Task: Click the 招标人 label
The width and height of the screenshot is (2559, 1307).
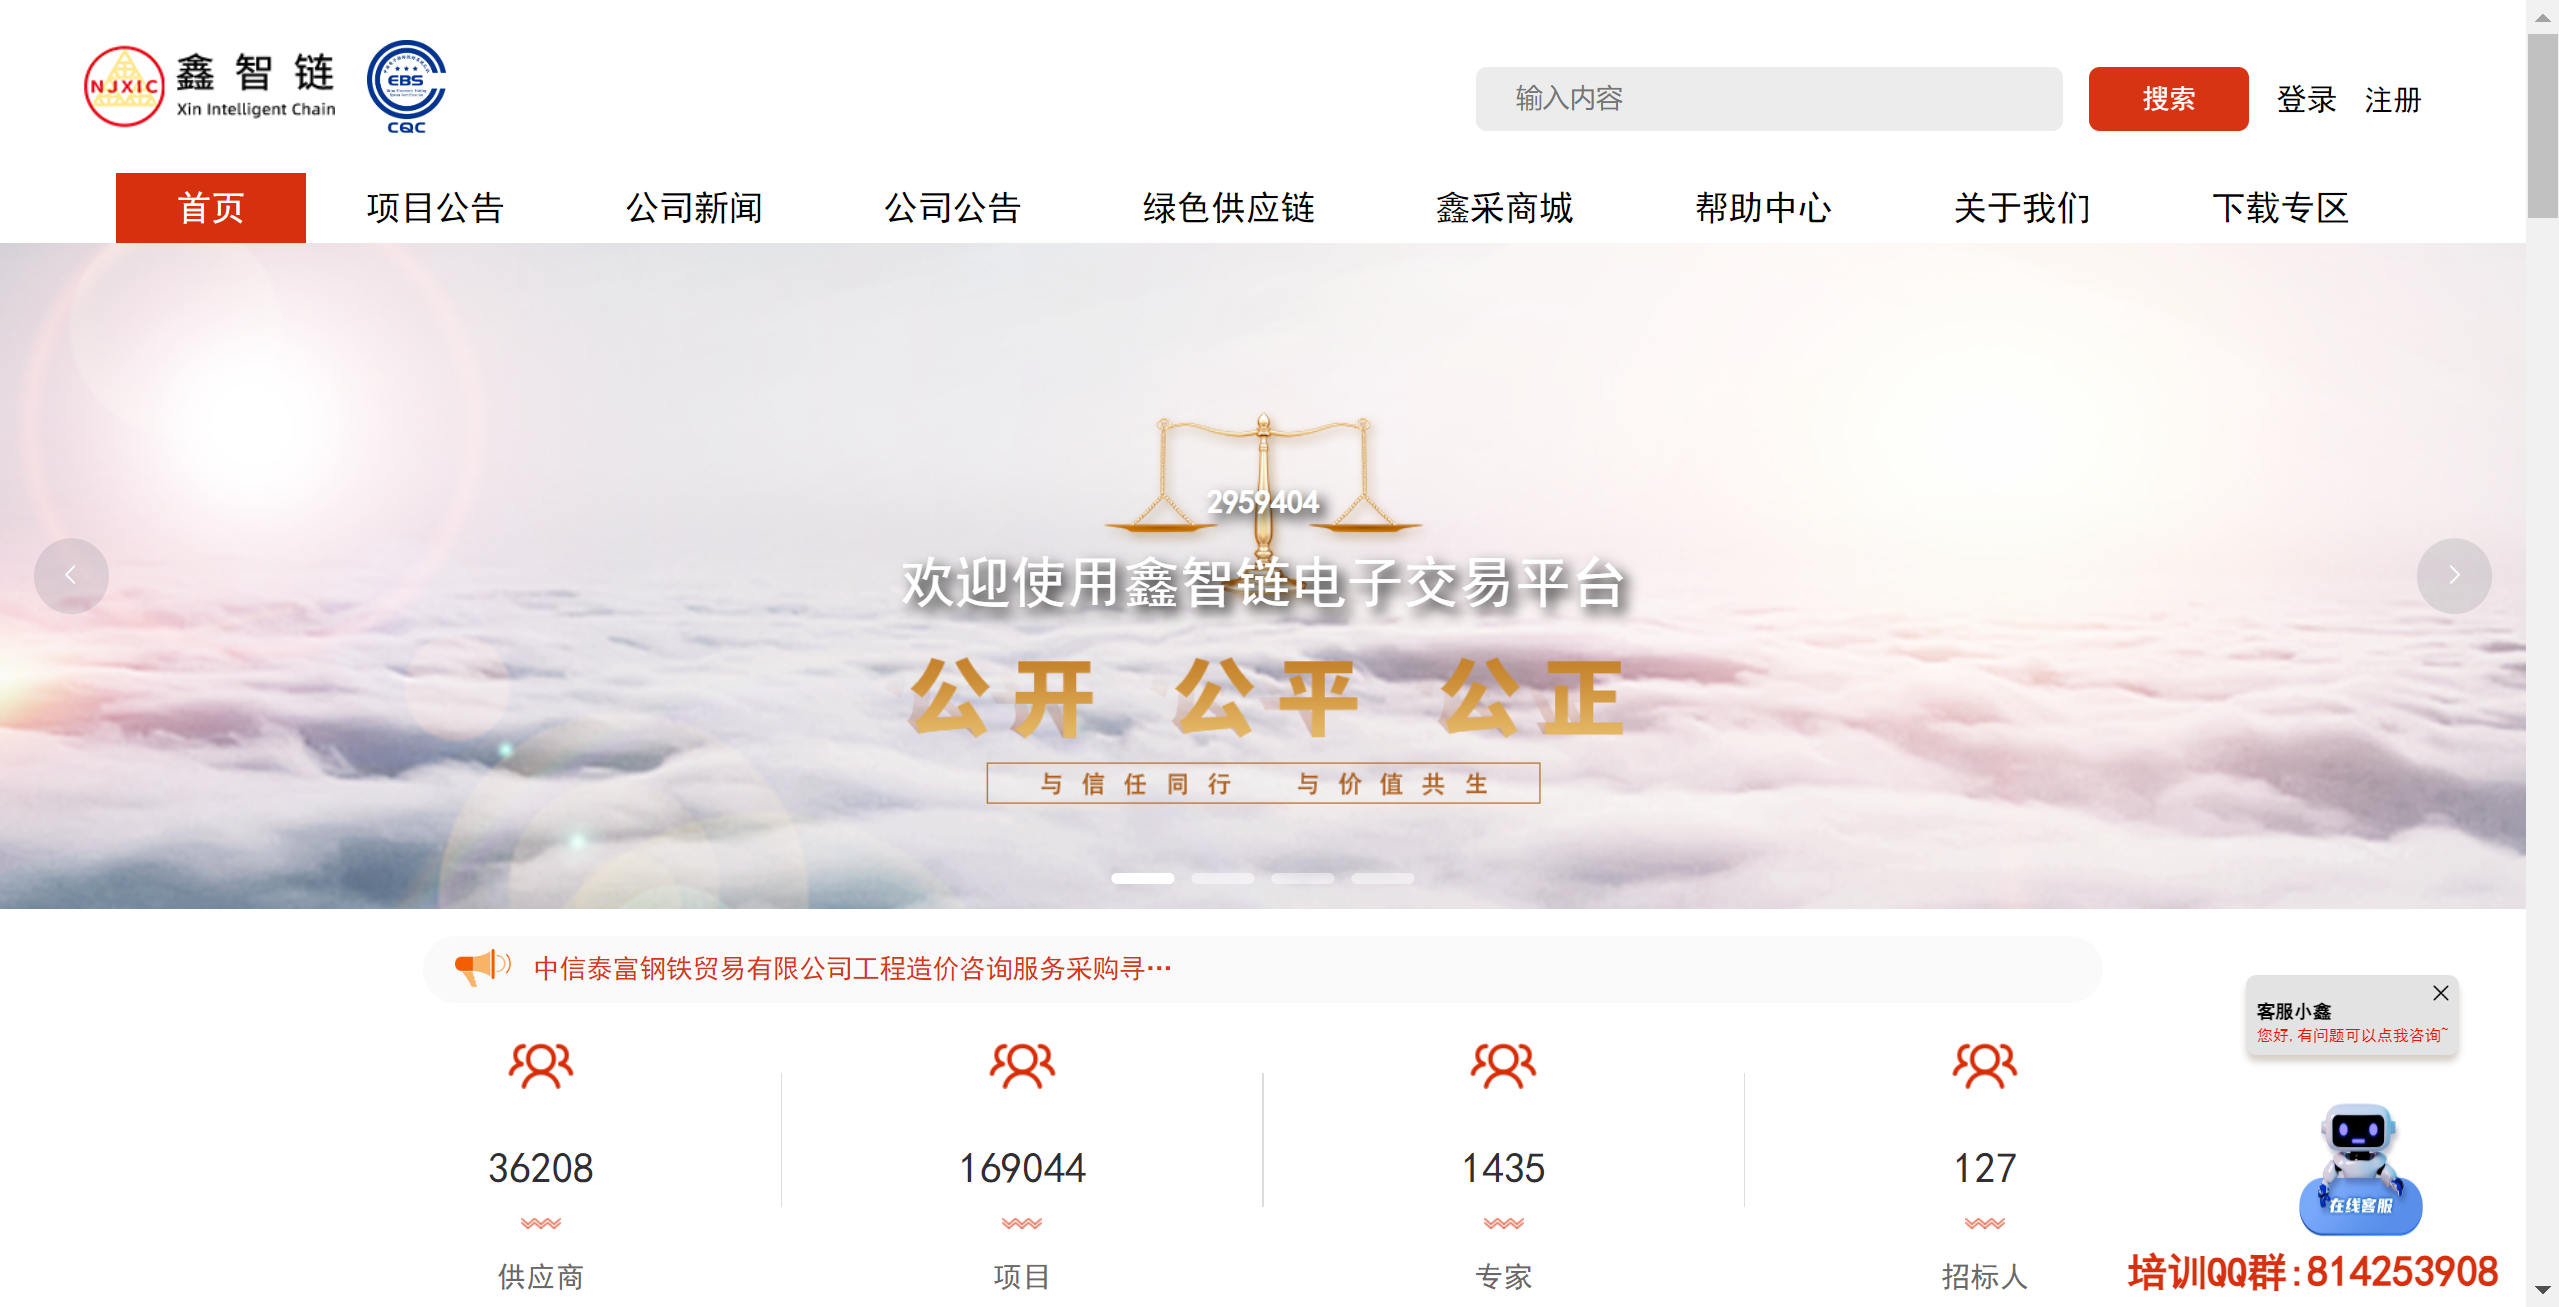Action: (x=1985, y=1276)
